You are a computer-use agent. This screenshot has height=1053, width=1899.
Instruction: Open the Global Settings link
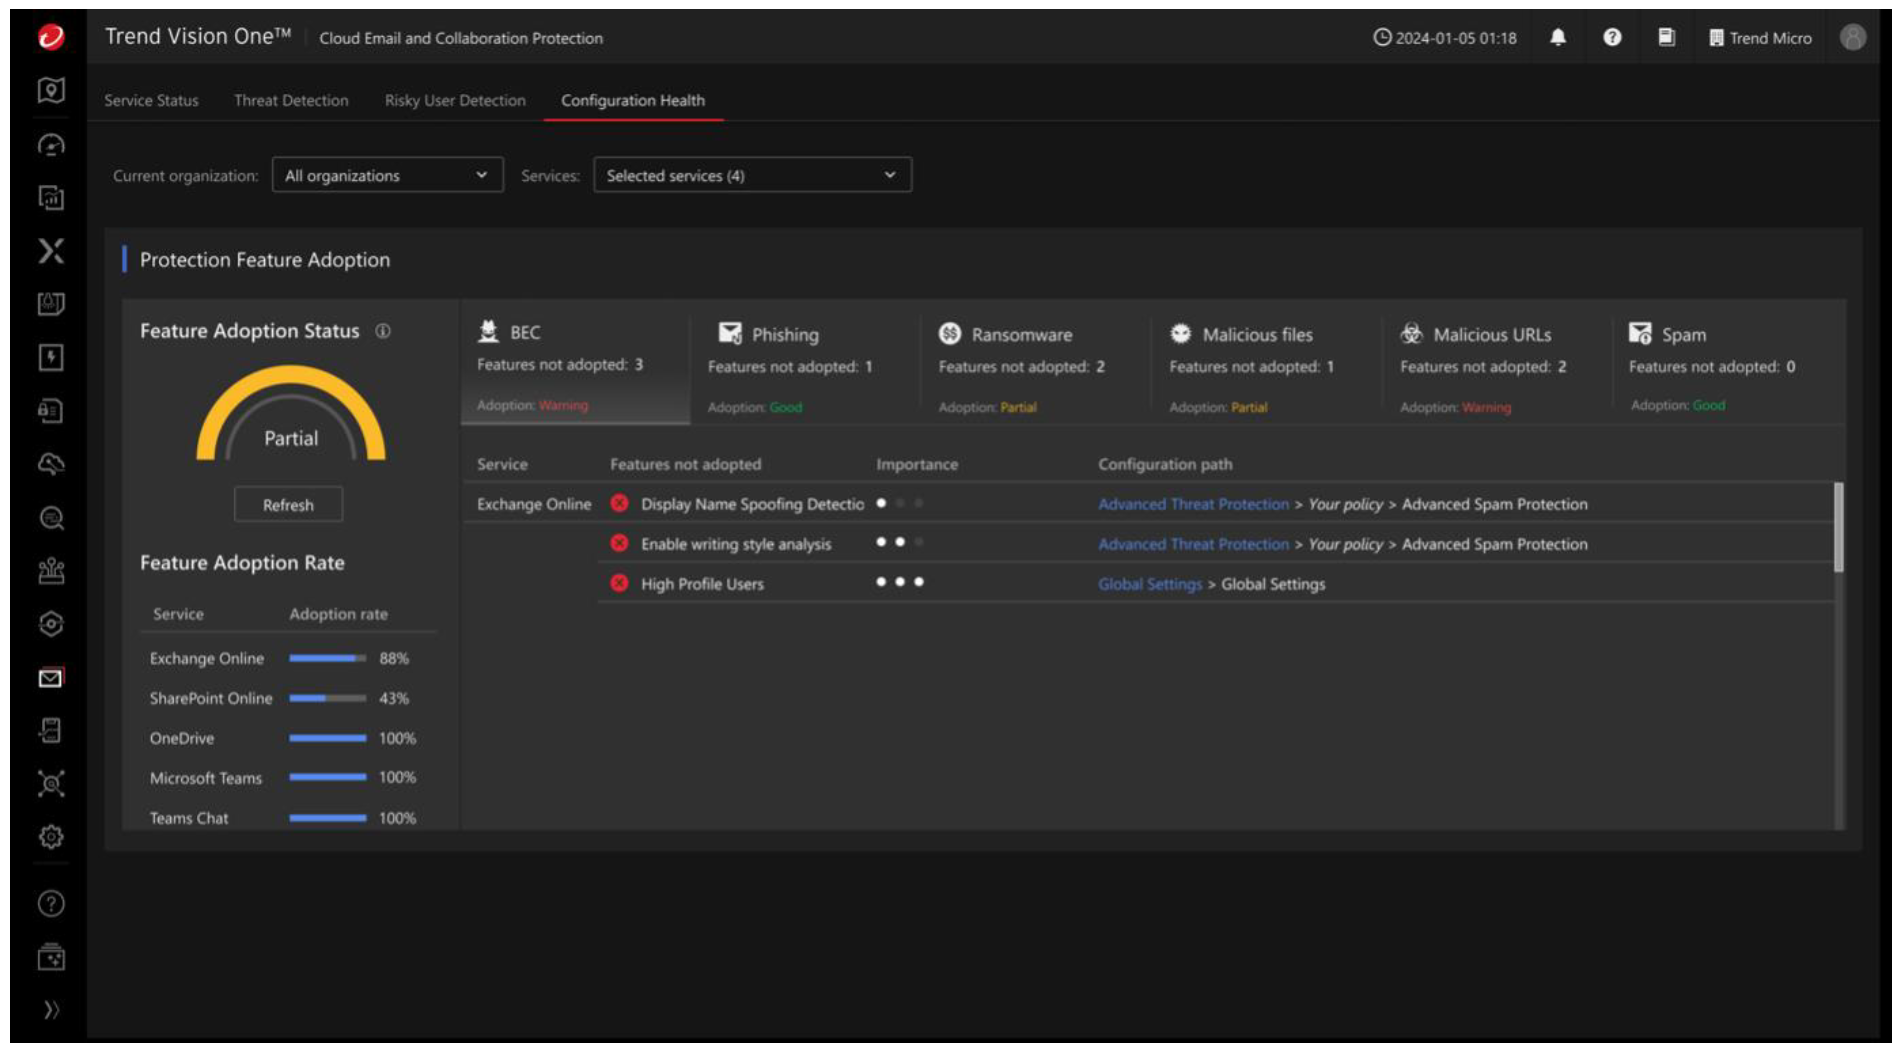tap(1149, 584)
